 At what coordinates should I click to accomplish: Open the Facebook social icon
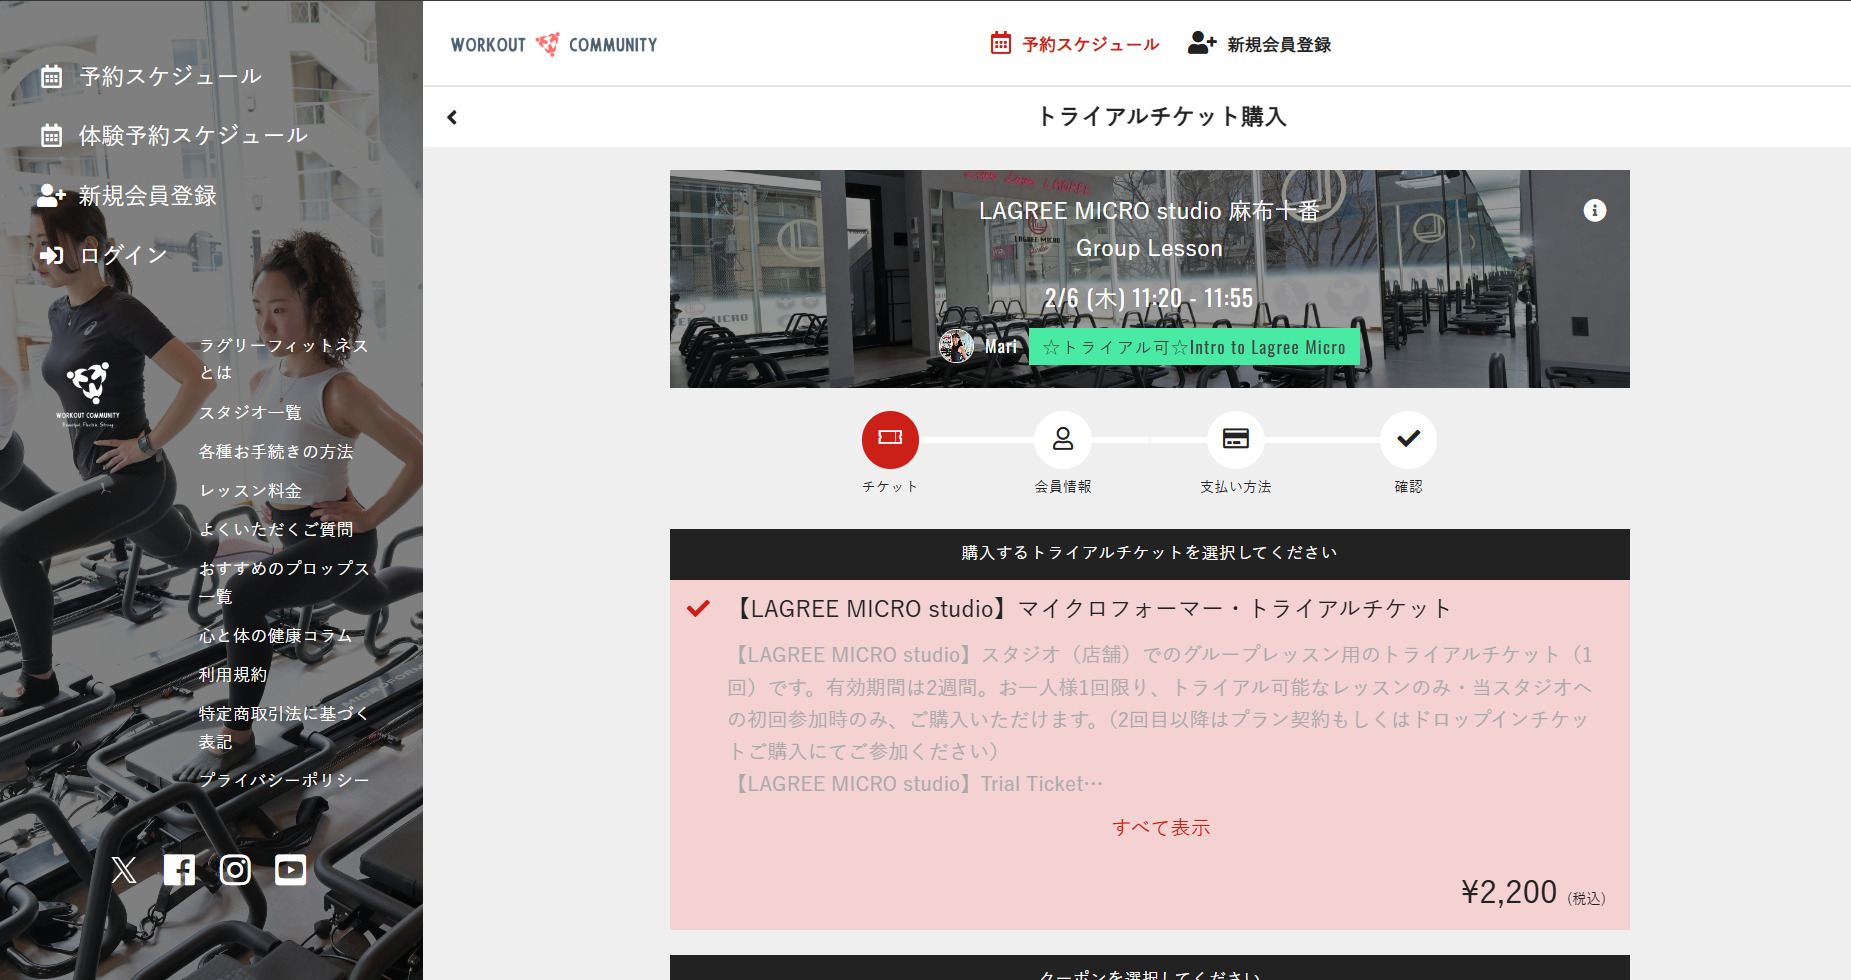180,870
